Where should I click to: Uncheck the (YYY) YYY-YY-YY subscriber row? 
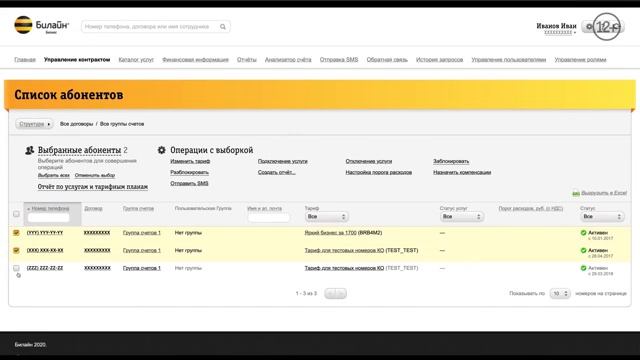tap(16, 233)
